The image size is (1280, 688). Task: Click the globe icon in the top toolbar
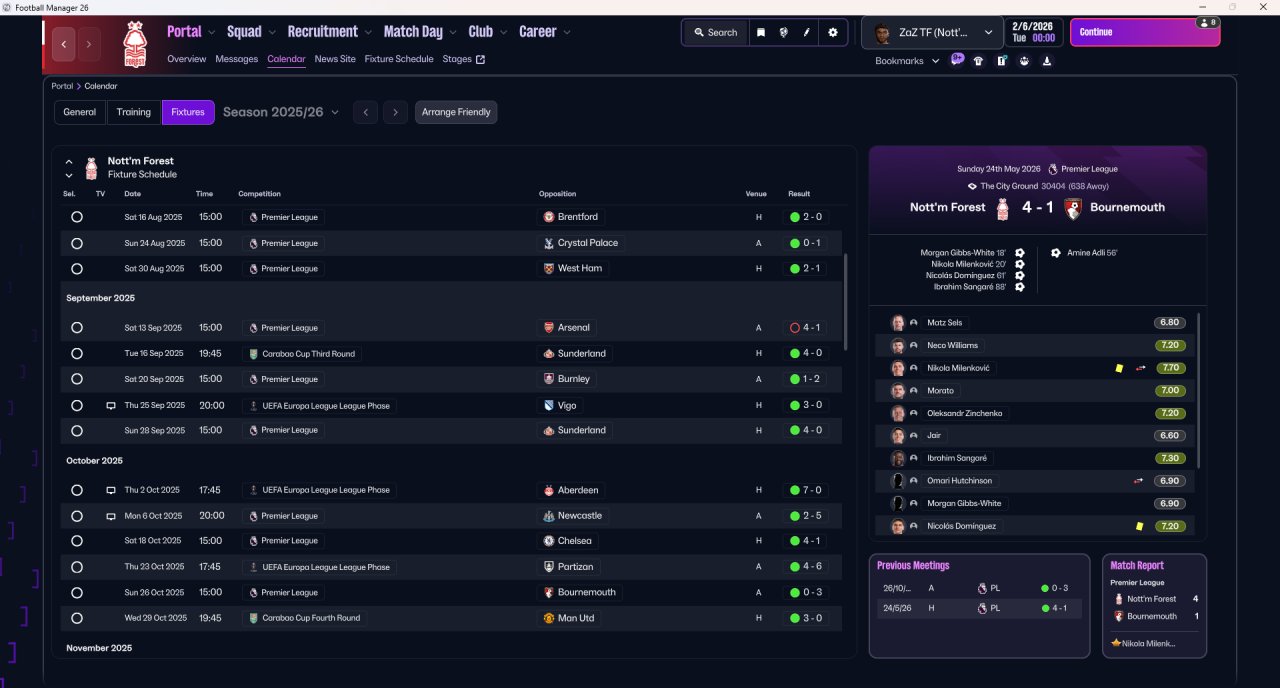coord(784,32)
